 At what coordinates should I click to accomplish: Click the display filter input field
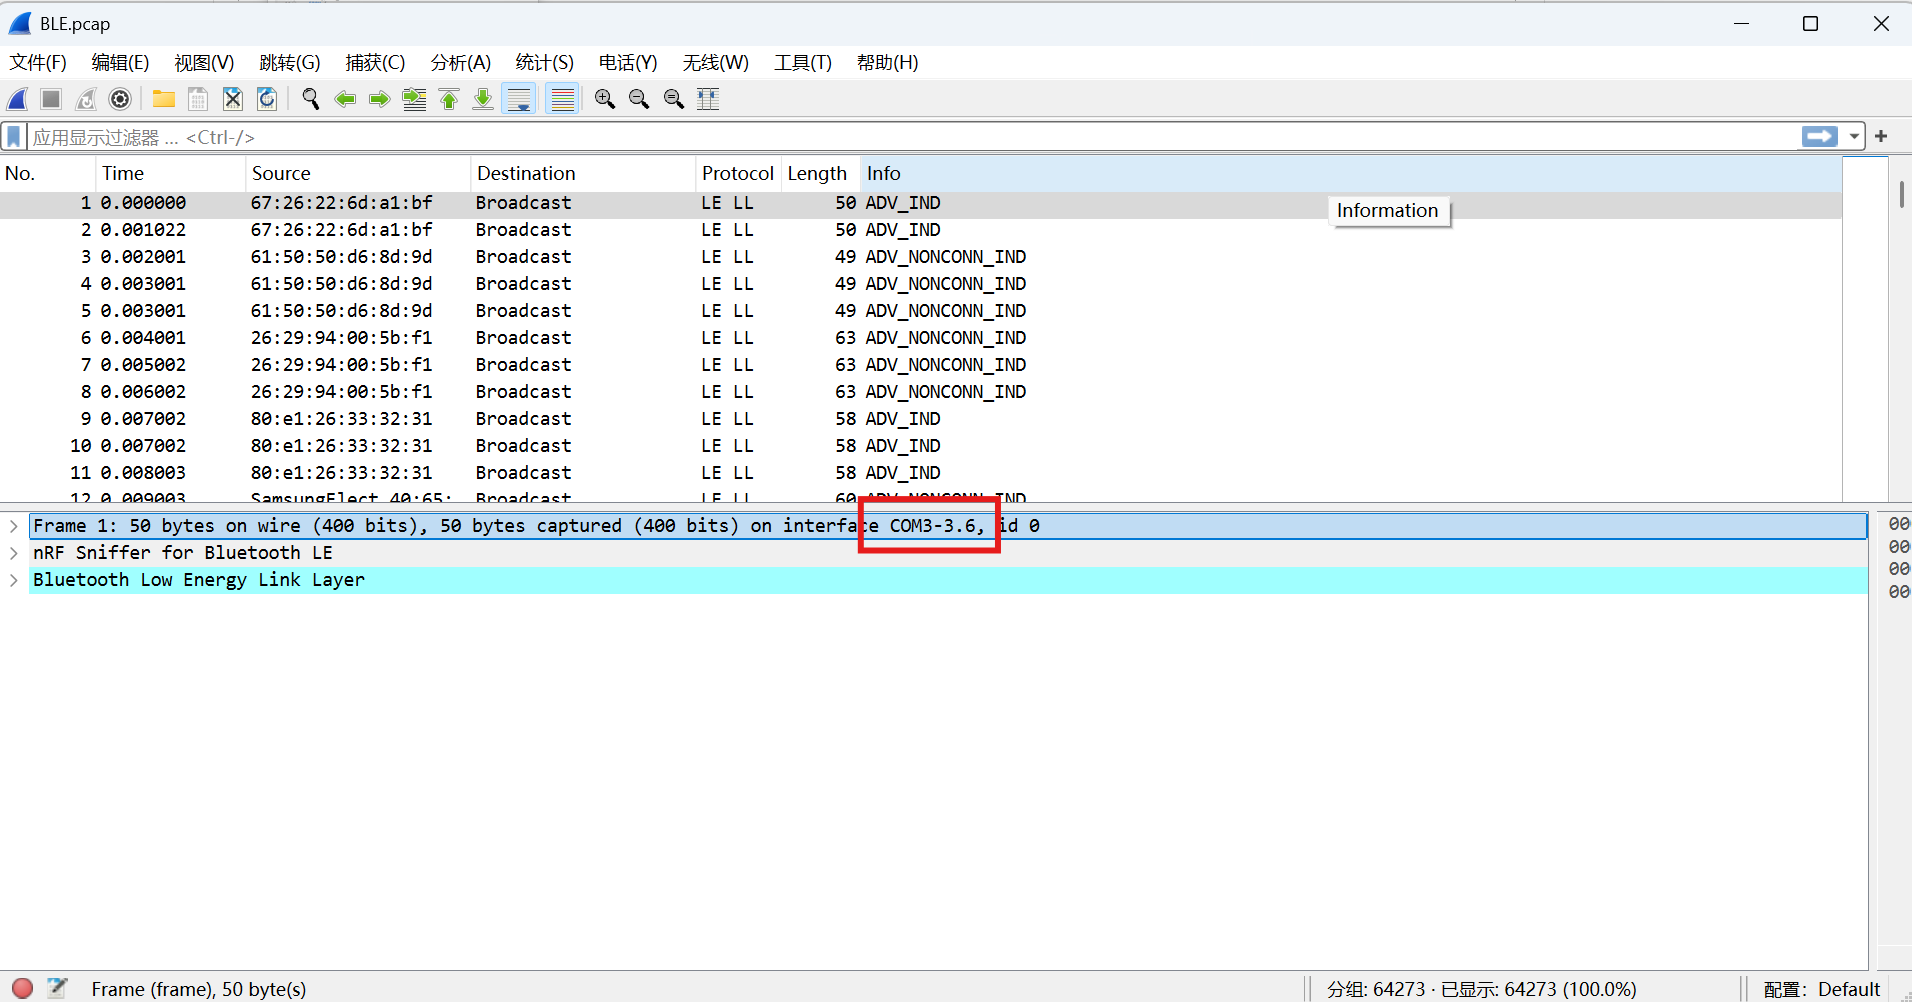[912, 137]
